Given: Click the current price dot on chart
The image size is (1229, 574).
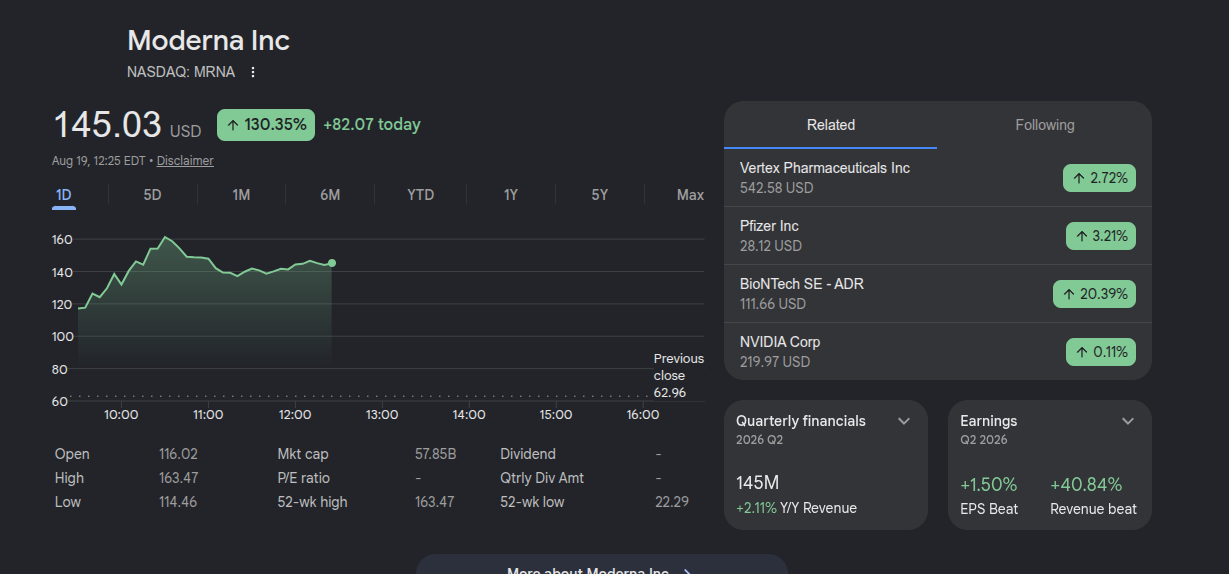Looking at the screenshot, I should tap(332, 263).
